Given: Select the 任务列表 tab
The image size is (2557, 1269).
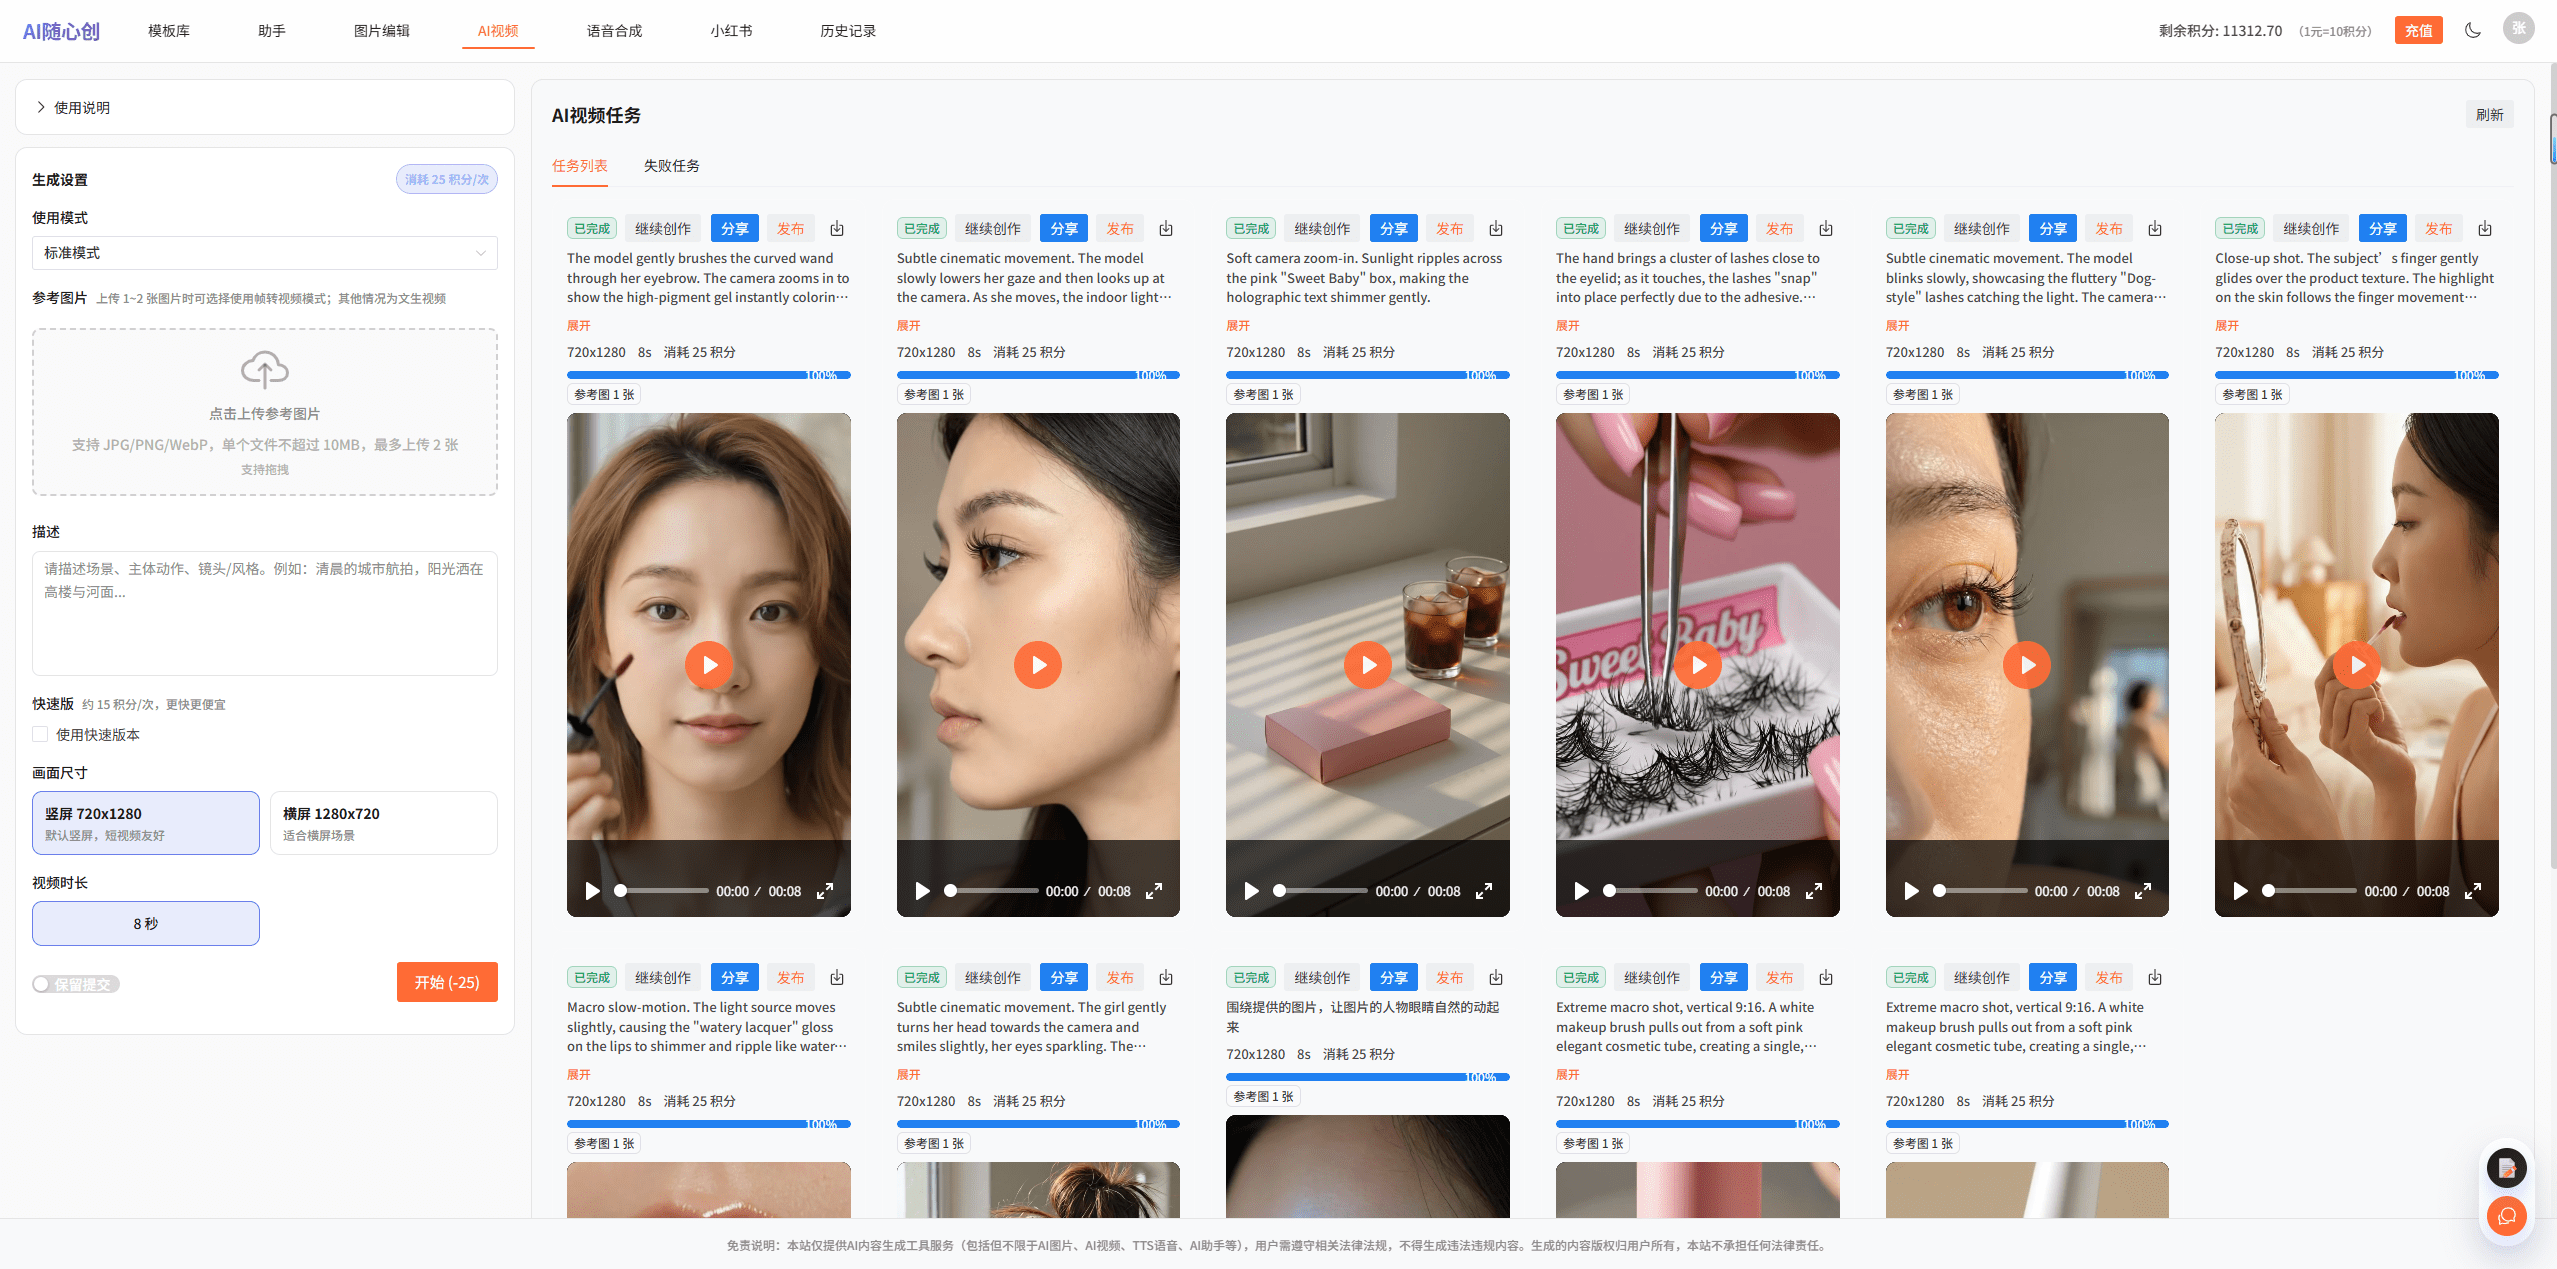Looking at the screenshot, I should pos(580,166).
